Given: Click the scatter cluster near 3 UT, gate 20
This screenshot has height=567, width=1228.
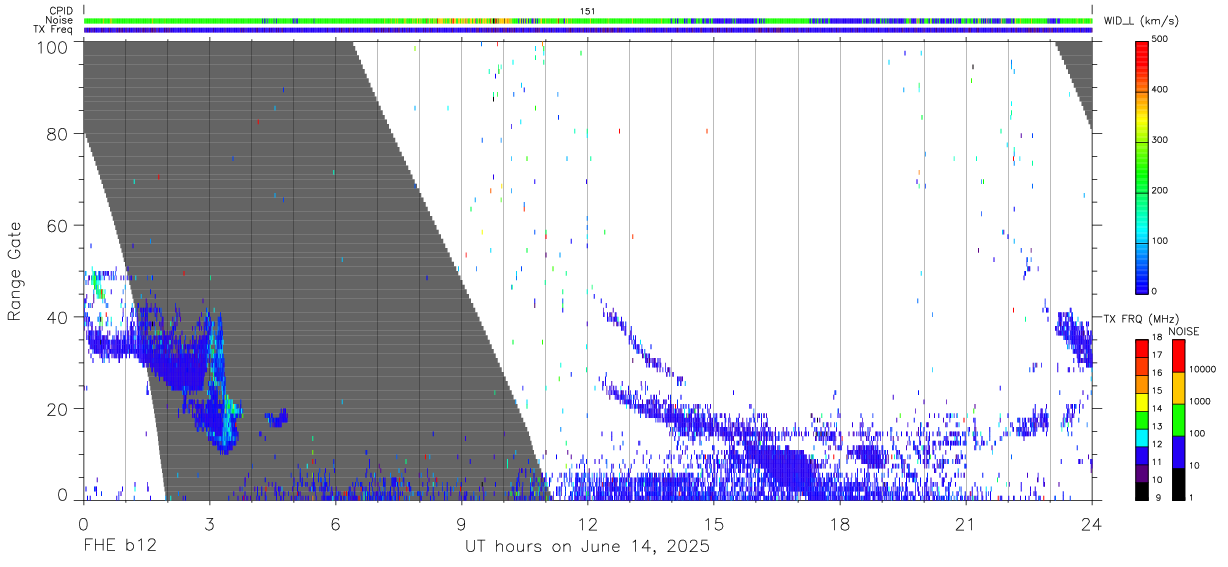Looking at the screenshot, I should (215, 420).
